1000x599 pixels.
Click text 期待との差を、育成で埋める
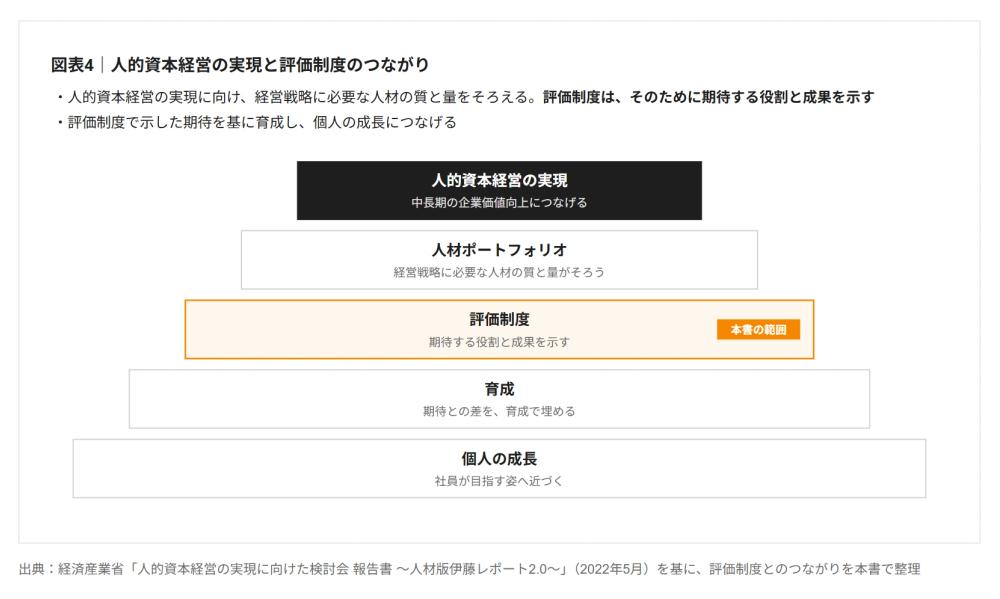pos(499,411)
